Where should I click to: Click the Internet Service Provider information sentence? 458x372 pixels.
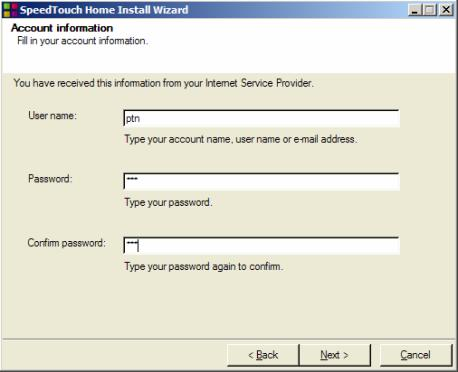[x=164, y=83]
